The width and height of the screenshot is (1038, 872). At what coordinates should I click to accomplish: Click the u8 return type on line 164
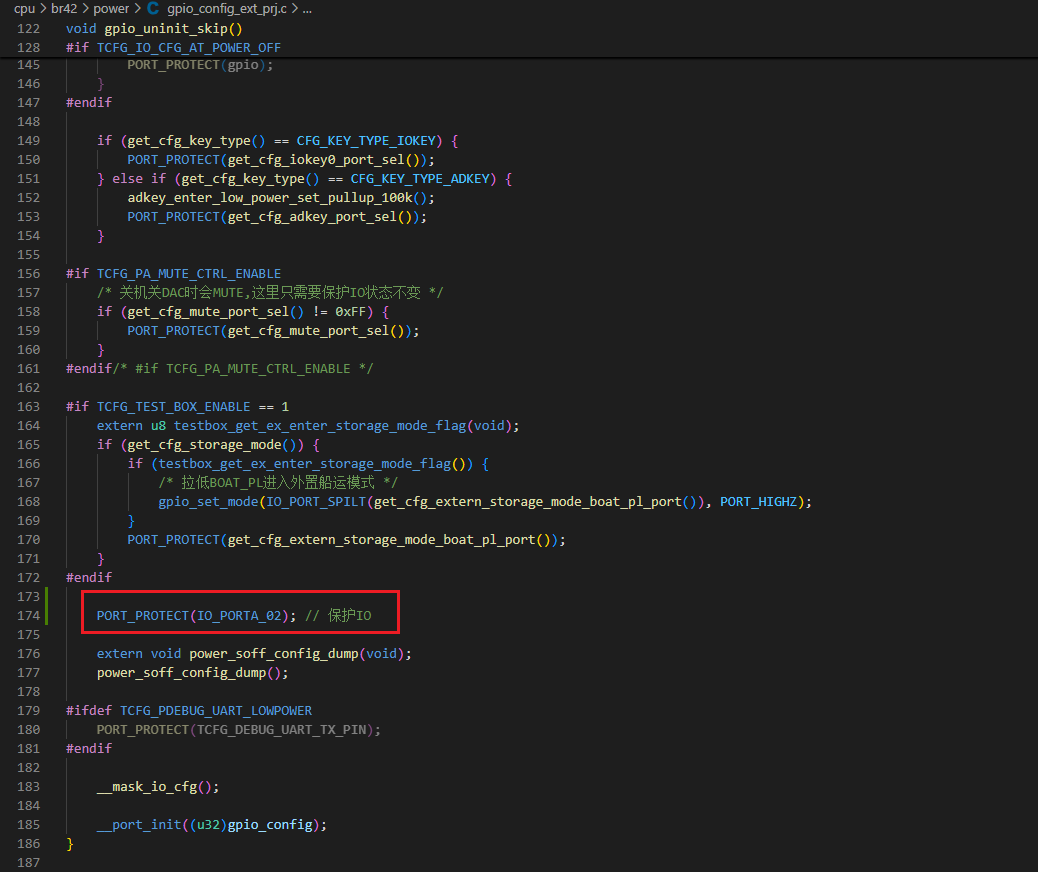pyautogui.click(x=158, y=426)
